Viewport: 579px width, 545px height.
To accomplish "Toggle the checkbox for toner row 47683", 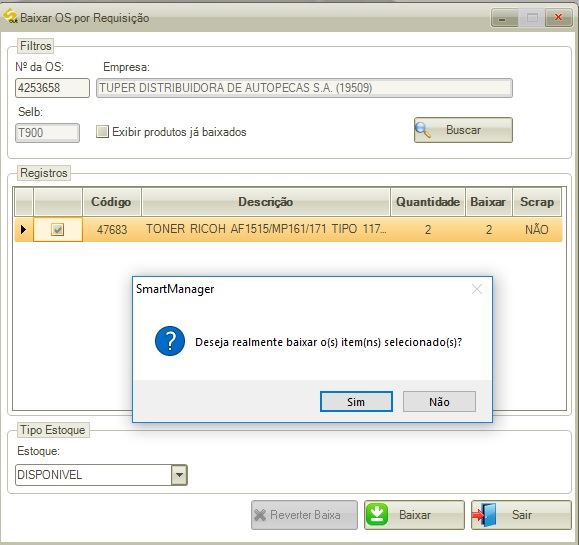I will (x=58, y=229).
